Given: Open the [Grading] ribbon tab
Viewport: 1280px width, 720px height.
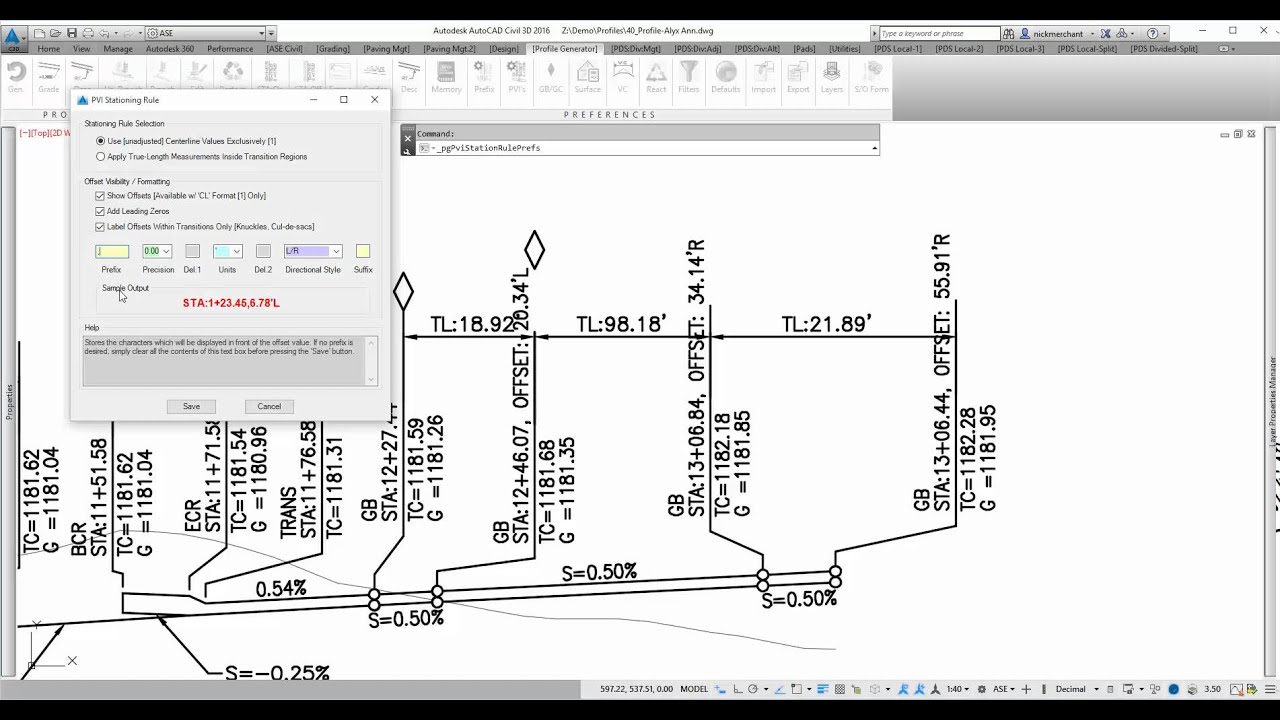Looking at the screenshot, I should [x=334, y=48].
